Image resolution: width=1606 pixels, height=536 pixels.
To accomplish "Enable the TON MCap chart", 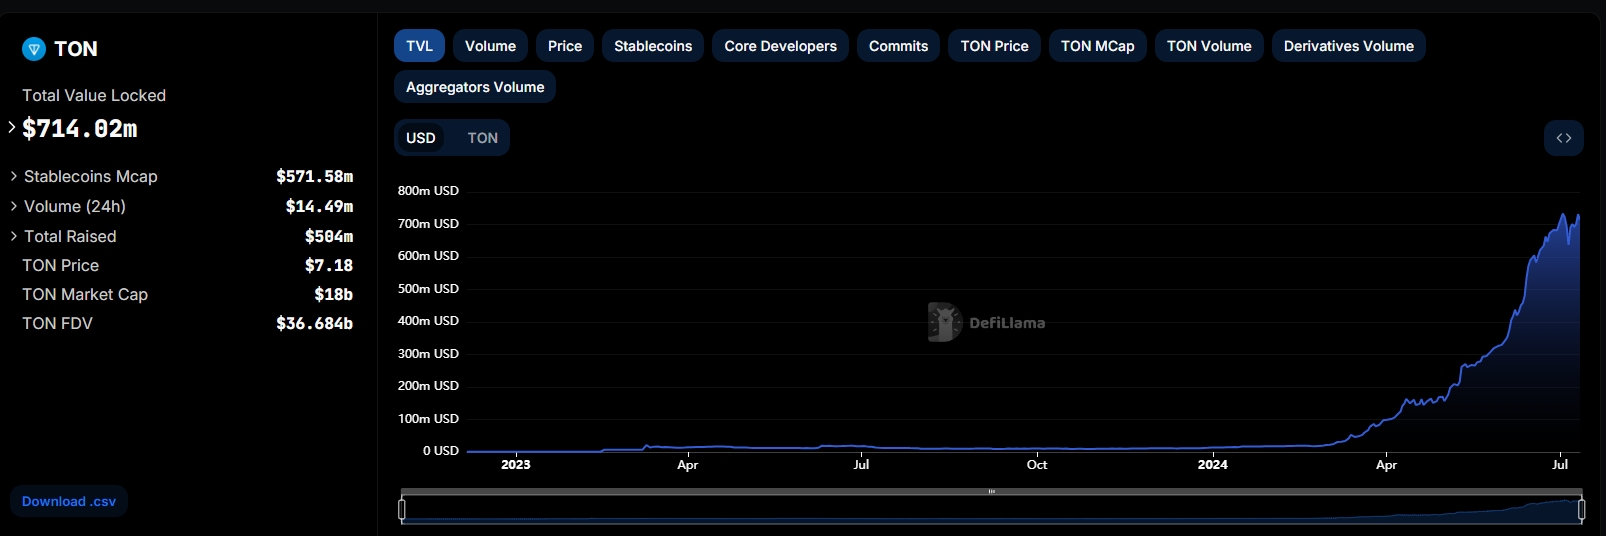I will [x=1097, y=46].
